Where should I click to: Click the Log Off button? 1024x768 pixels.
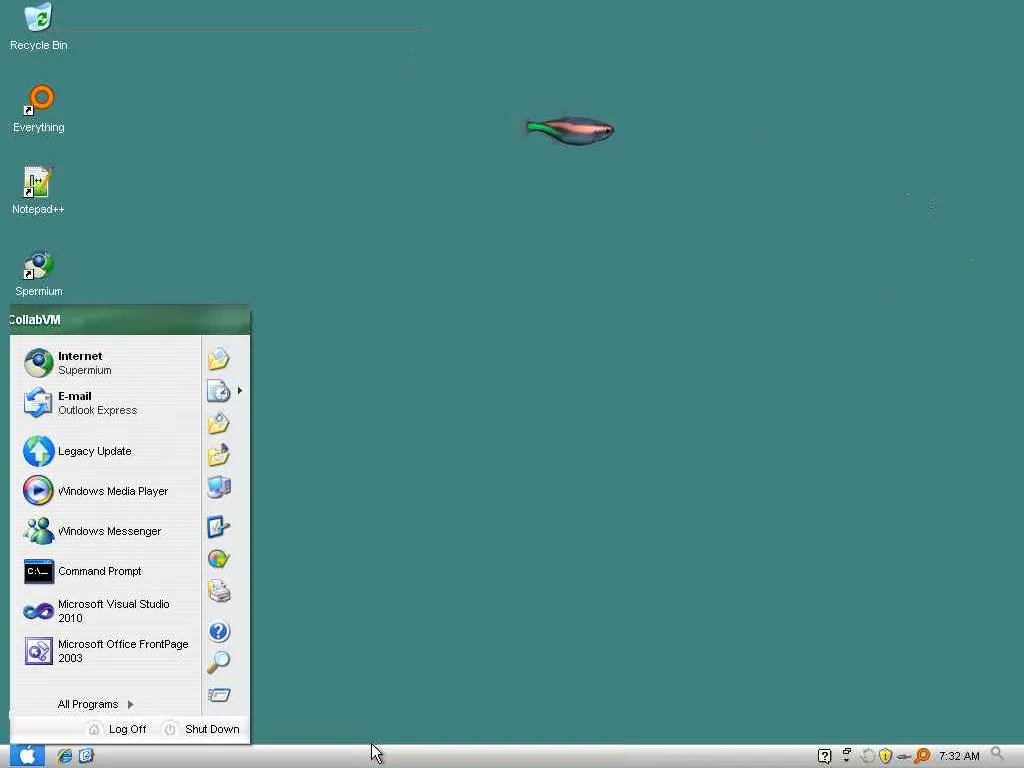[x=118, y=729]
